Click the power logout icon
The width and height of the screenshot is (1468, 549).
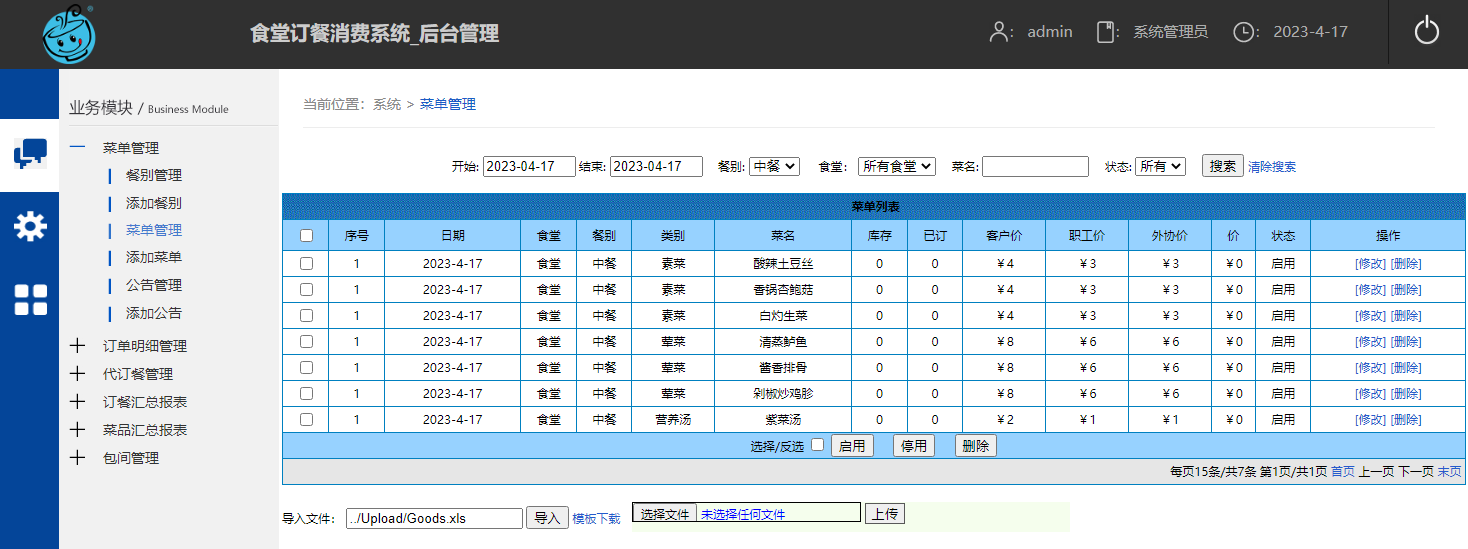1427,31
